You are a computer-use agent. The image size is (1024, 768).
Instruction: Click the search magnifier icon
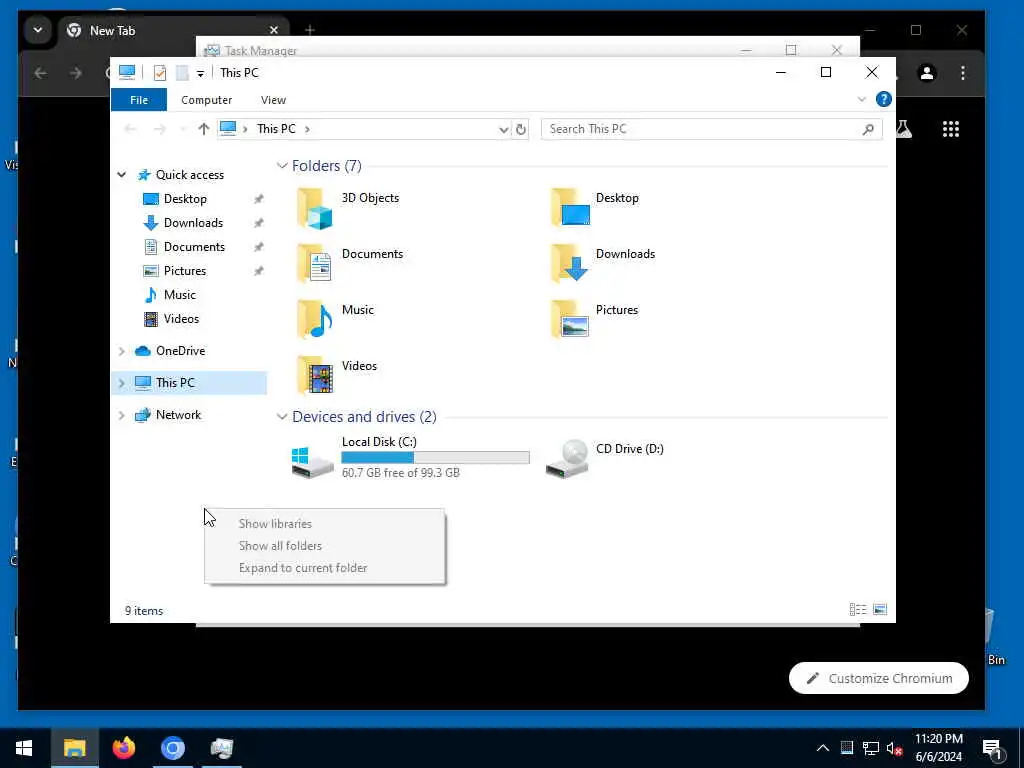point(868,129)
